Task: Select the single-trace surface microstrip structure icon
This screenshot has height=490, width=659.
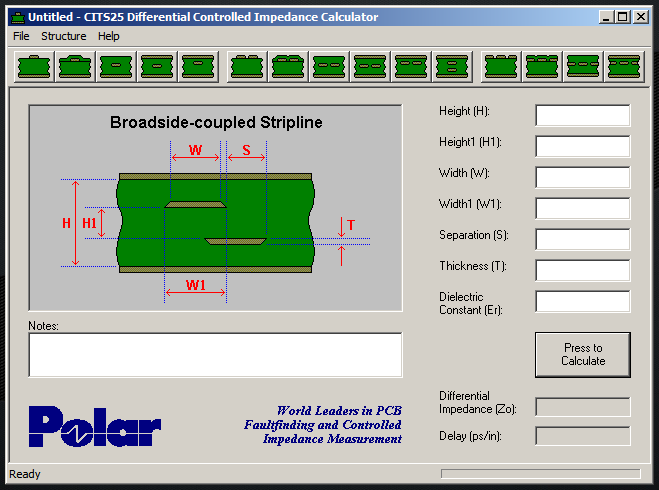Action: coord(34,66)
